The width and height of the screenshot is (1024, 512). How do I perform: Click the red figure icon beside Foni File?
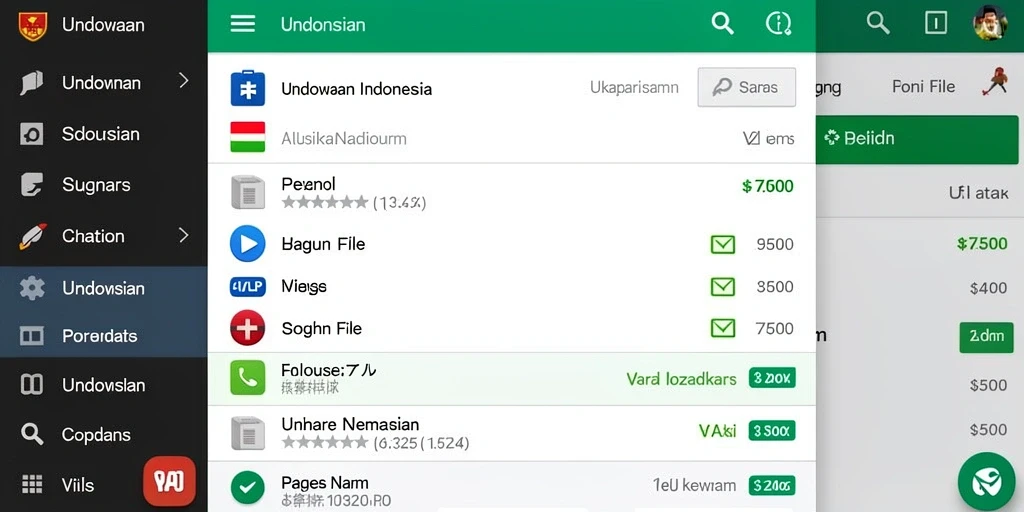pos(995,82)
